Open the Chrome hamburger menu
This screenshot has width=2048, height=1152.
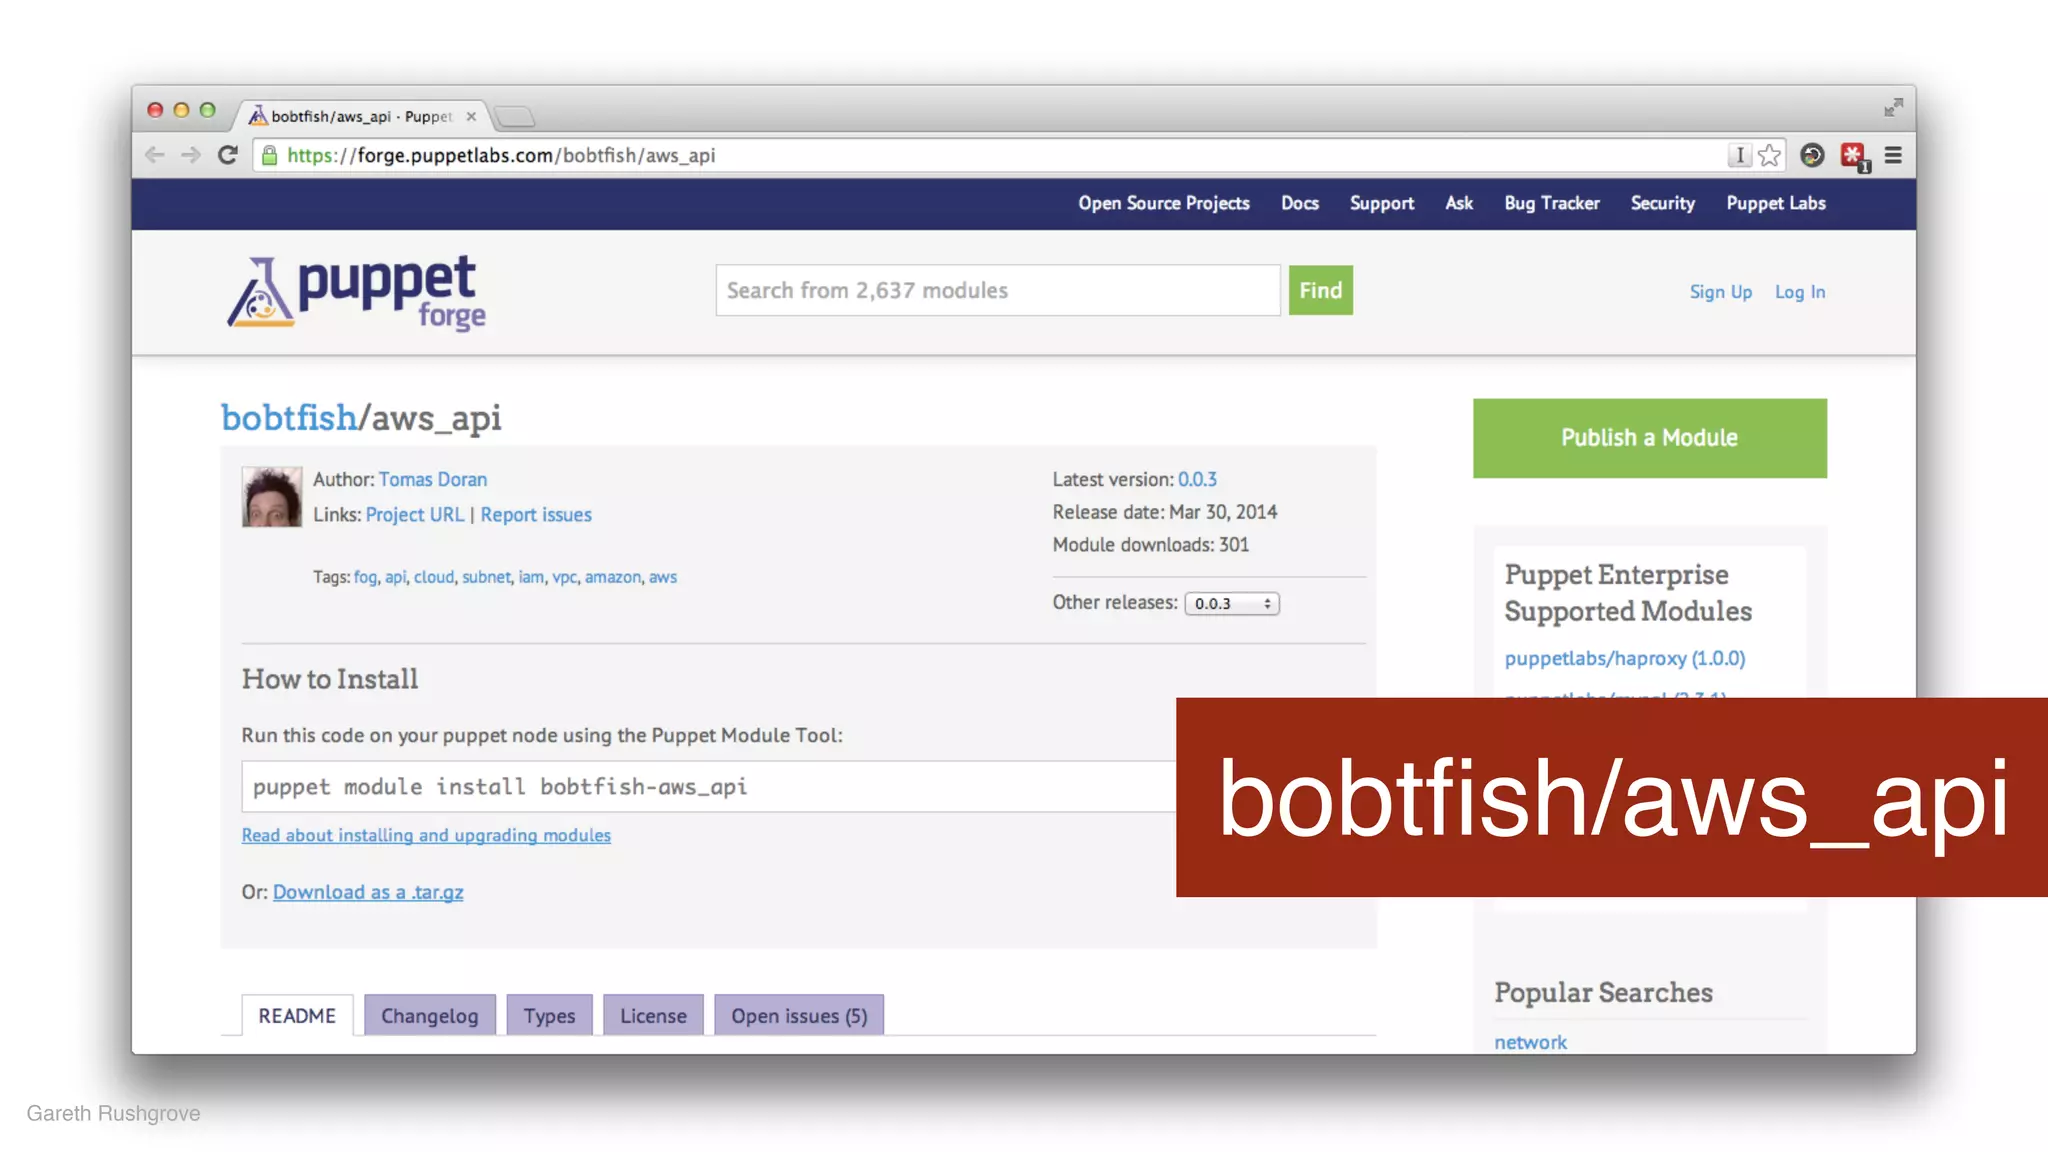(1893, 155)
